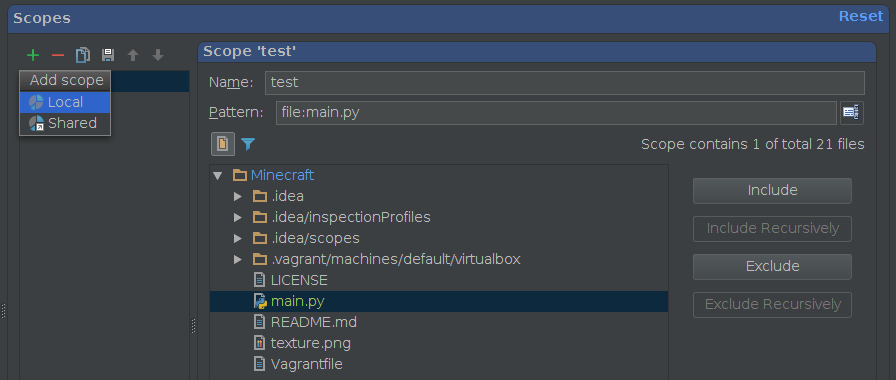The width and height of the screenshot is (896, 380).
Task: Click the green plus Add scope icon
Action: pos(33,55)
